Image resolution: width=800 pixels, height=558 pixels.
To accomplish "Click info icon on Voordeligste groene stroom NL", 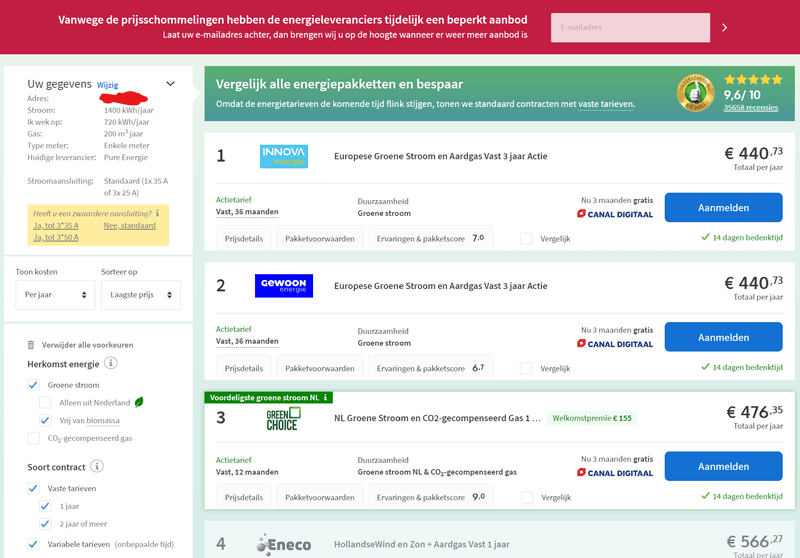I will tap(326, 397).
